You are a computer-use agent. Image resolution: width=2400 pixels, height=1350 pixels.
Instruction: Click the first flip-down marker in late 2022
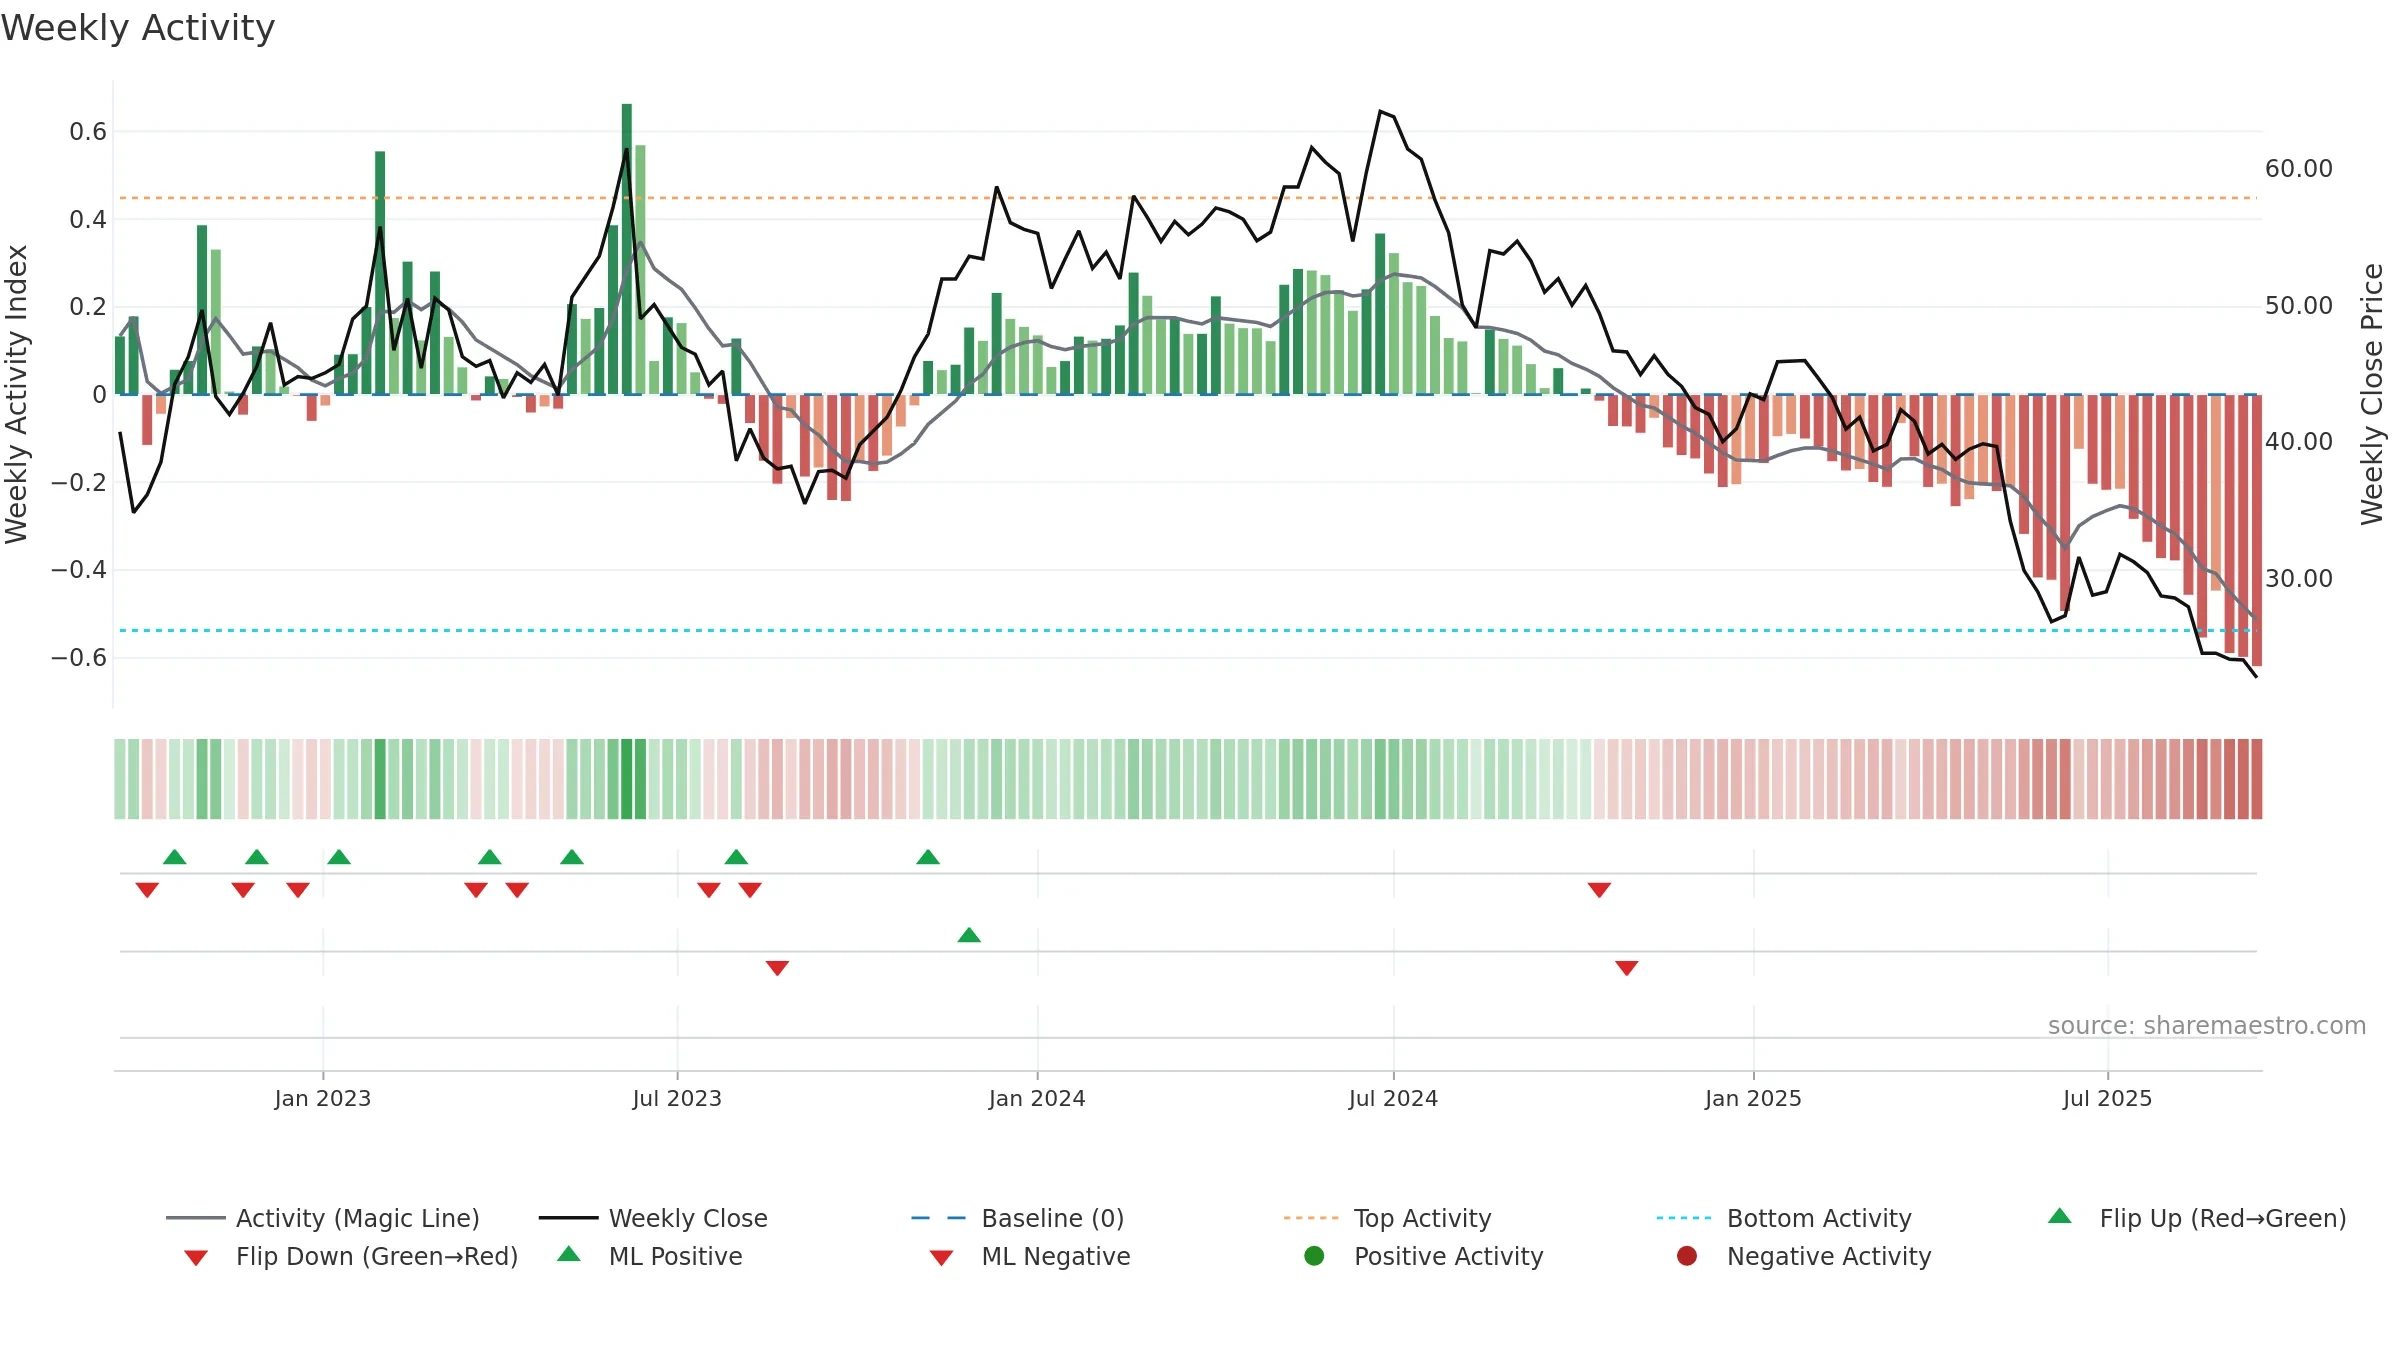coord(147,890)
